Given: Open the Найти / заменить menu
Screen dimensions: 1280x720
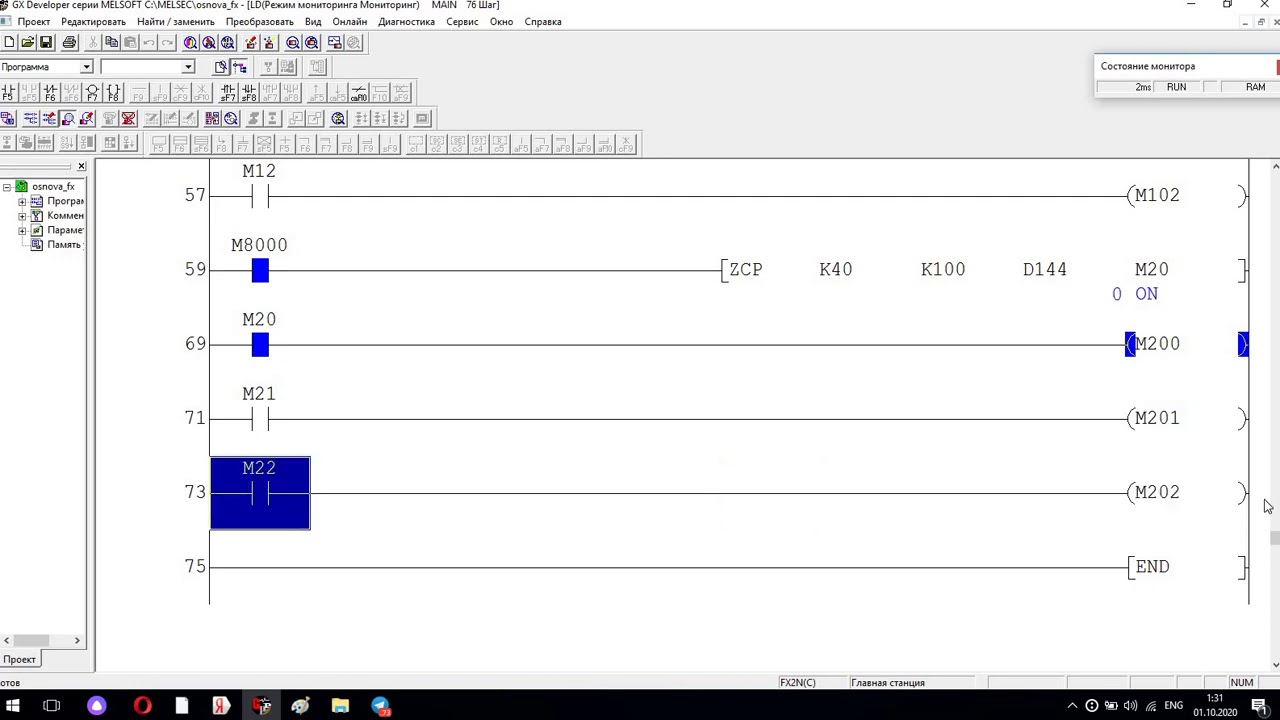Looking at the screenshot, I should [176, 21].
